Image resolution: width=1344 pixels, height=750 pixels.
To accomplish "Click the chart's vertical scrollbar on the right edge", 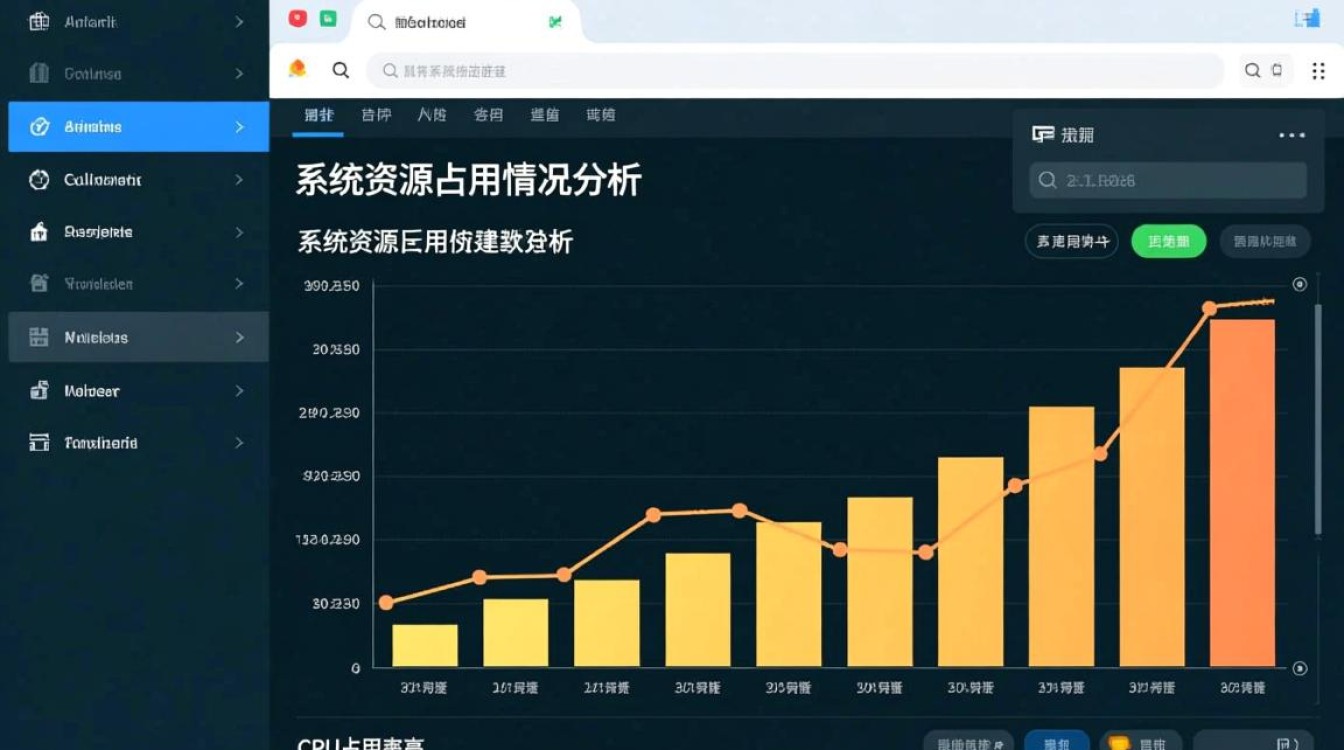I will tap(1318, 418).
